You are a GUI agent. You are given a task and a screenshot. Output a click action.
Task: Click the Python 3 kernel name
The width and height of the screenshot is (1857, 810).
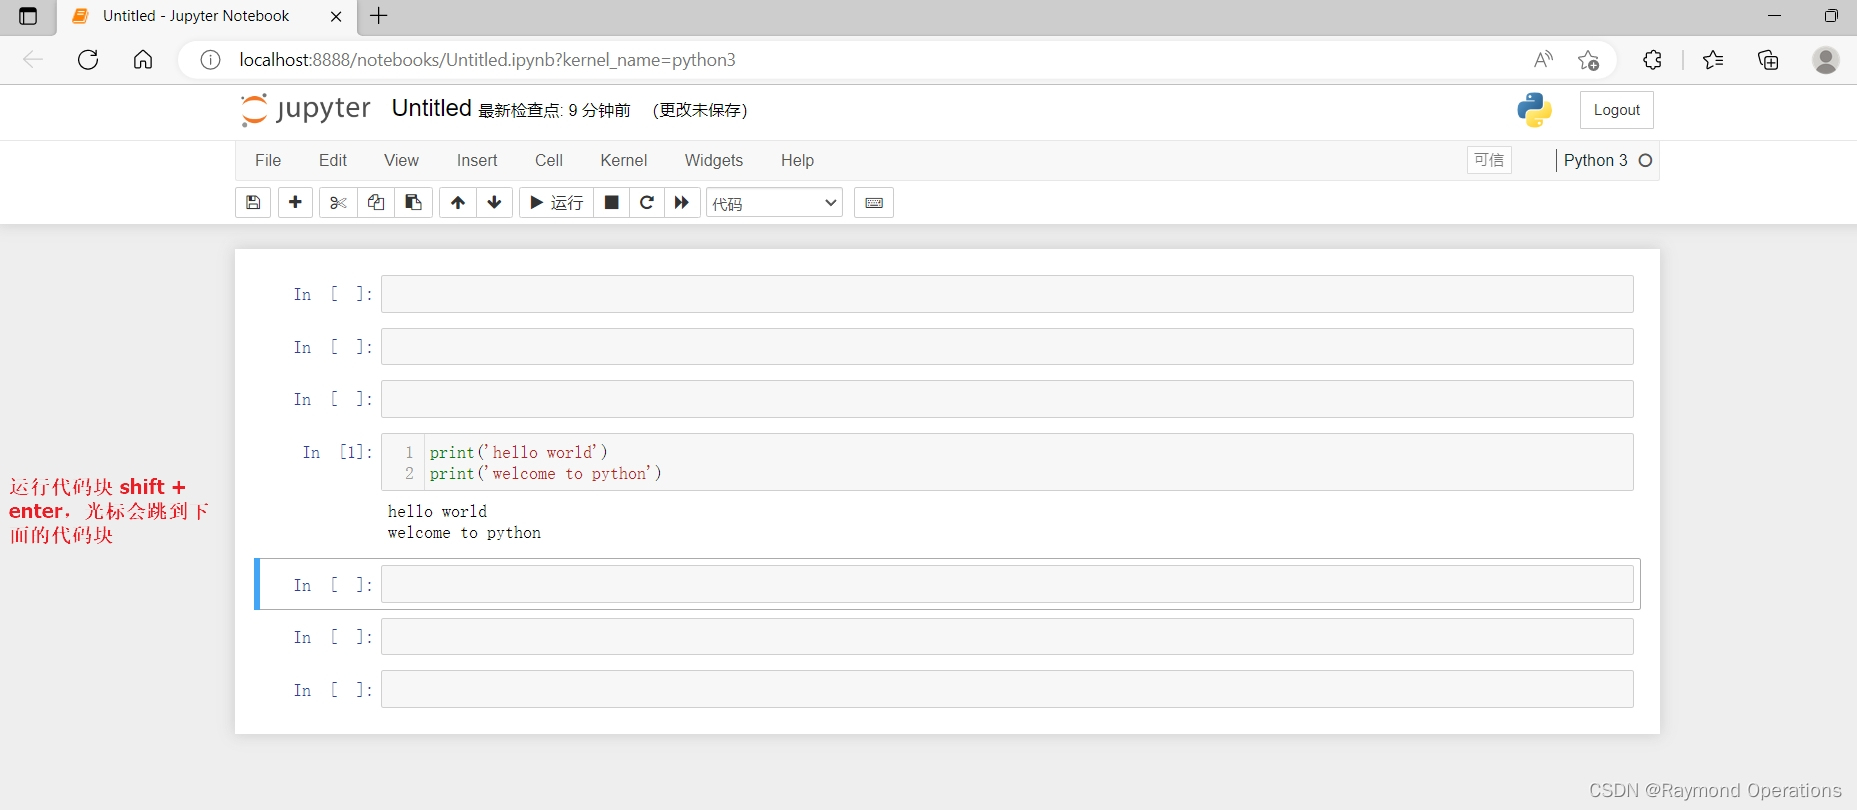click(x=1596, y=160)
